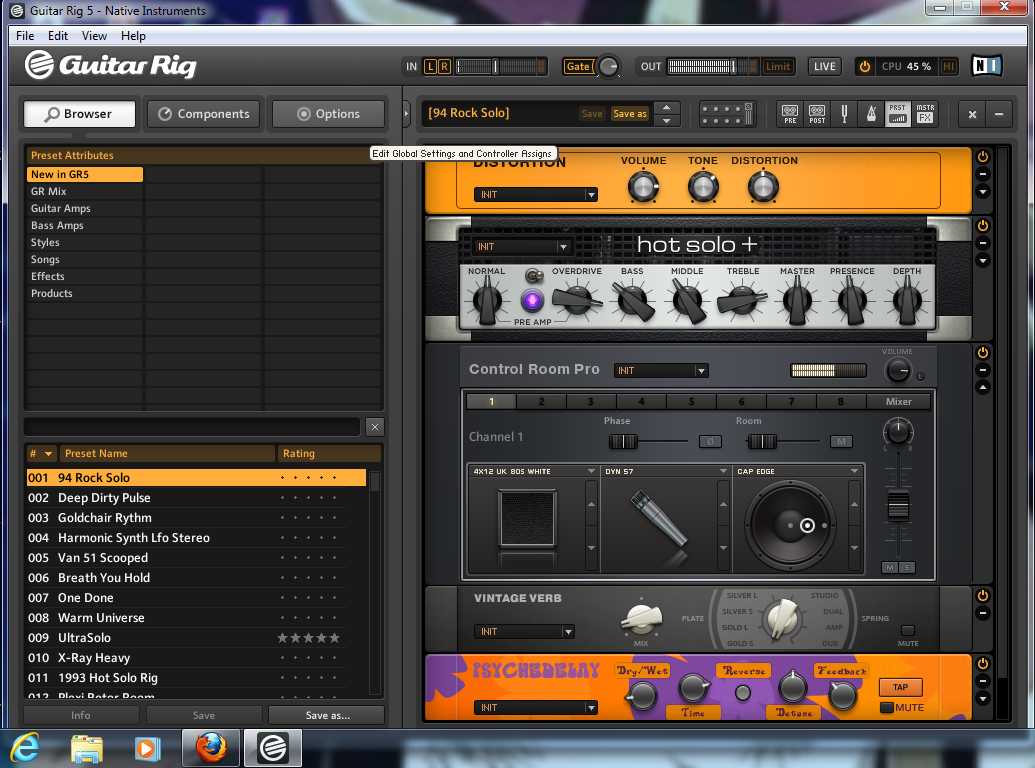1035x768 pixels.
Task: Toggle the Vintage Verb MUTE switch
Action: [908, 631]
